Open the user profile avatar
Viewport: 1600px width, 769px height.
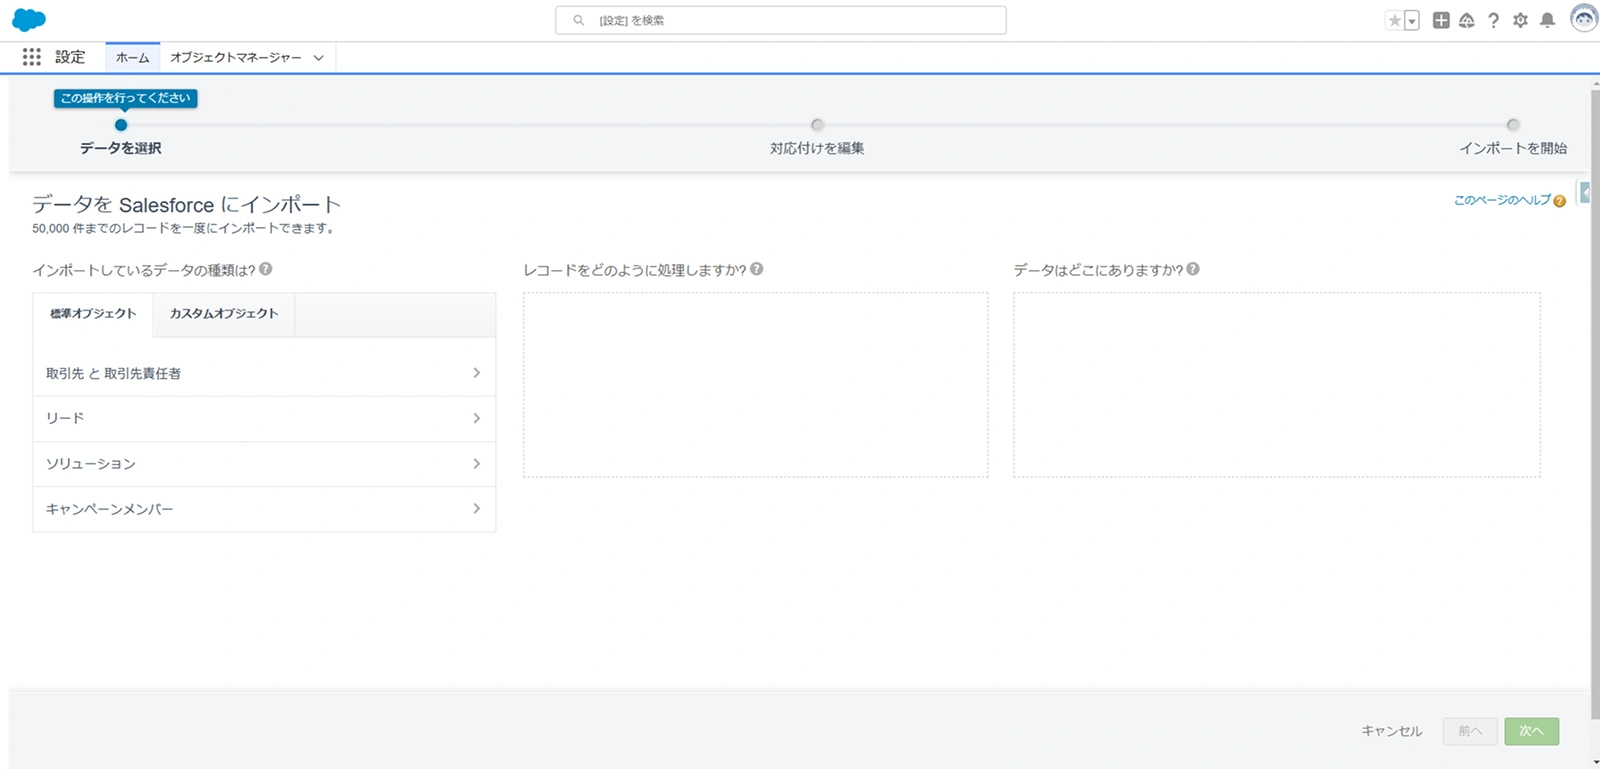(1584, 19)
